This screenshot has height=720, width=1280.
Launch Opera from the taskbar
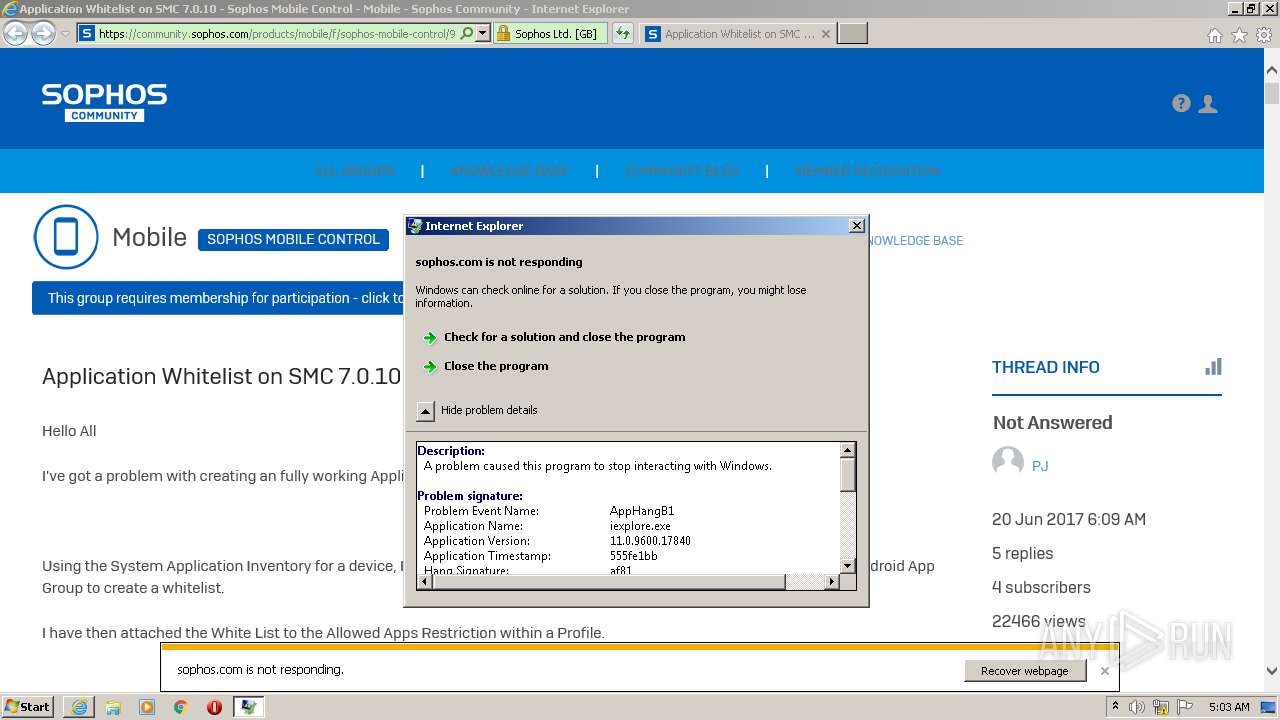click(x=214, y=707)
